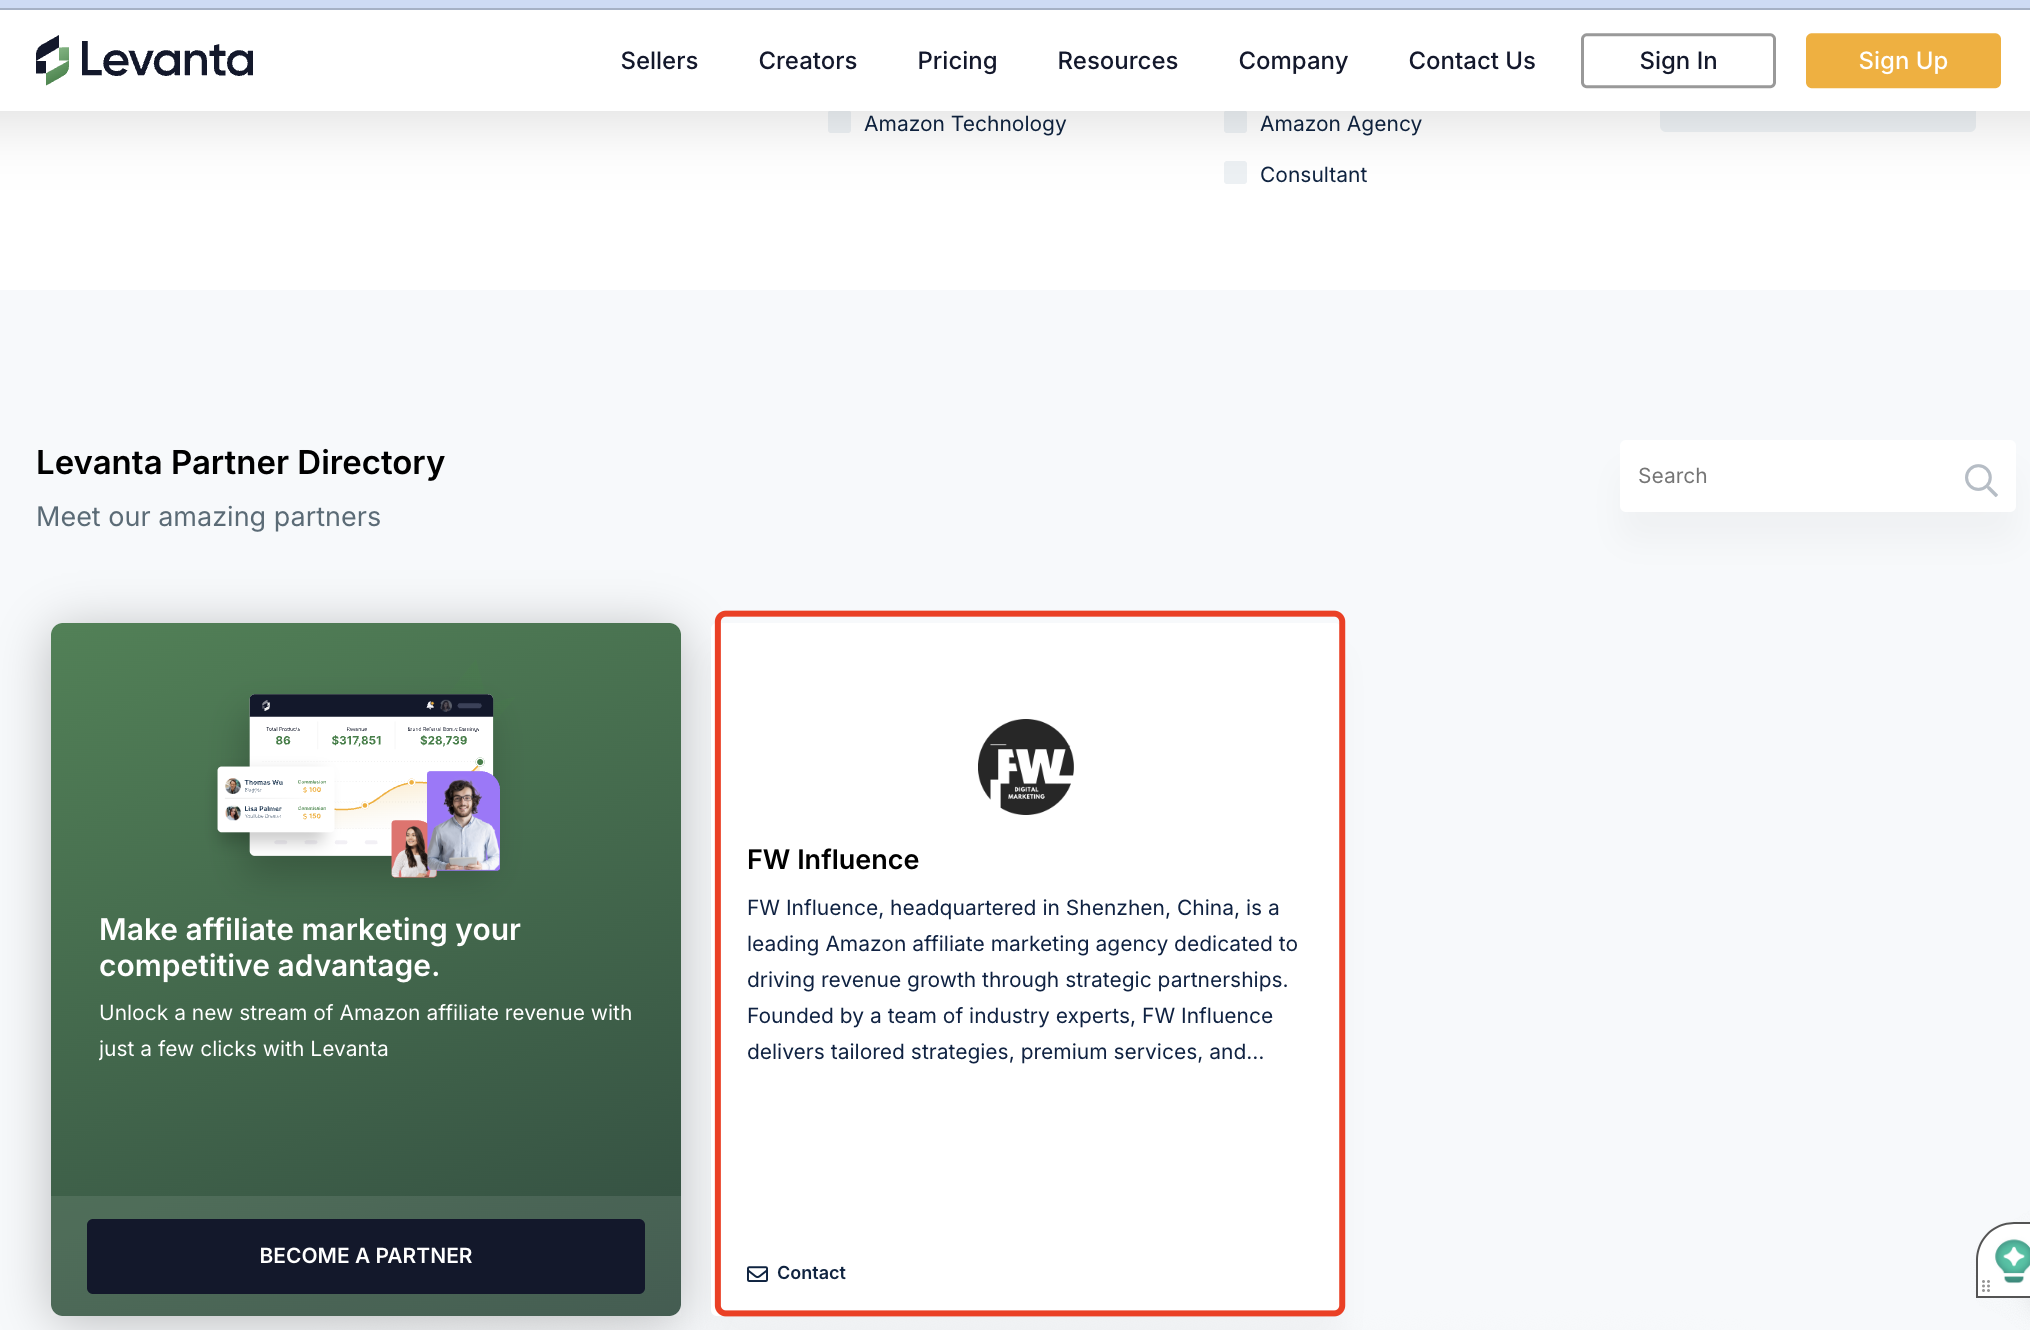Click the orange Sign Up button

[1902, 61]
